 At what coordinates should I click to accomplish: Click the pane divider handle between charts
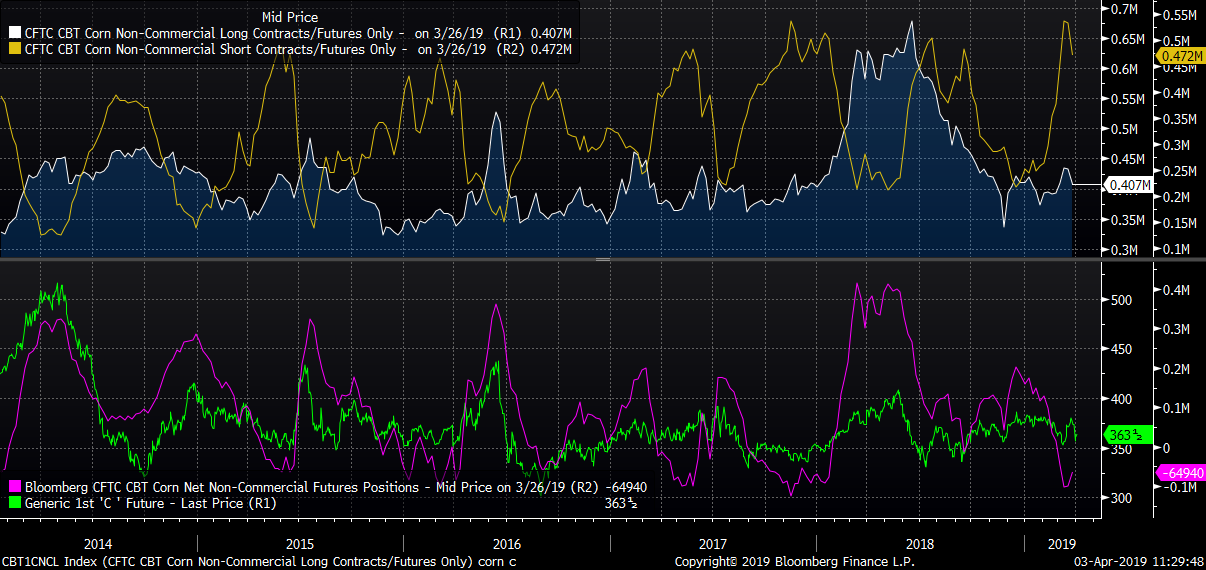[603, 259]
